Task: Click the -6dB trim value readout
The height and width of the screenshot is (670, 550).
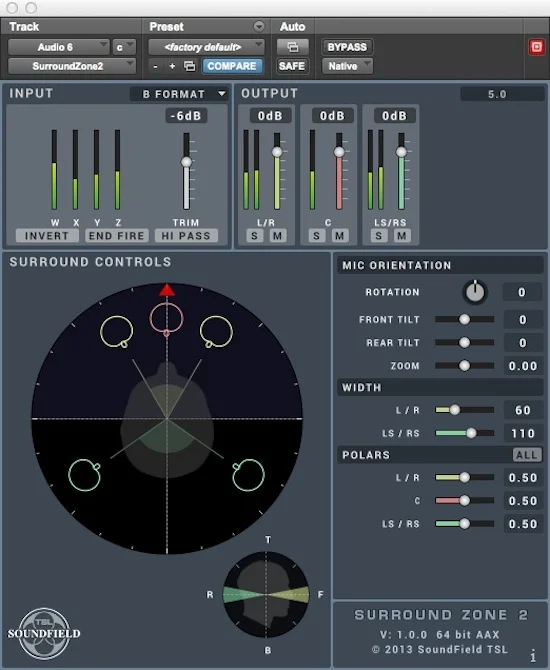Action: [x=187, y=116]
